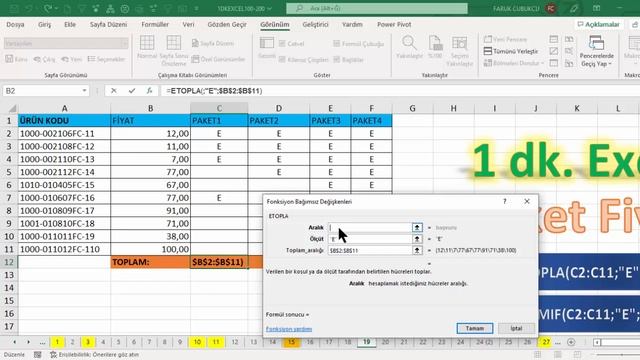Expand Bölmeleri Dondur dropdown
640x360 pixels.
point(542,63)
